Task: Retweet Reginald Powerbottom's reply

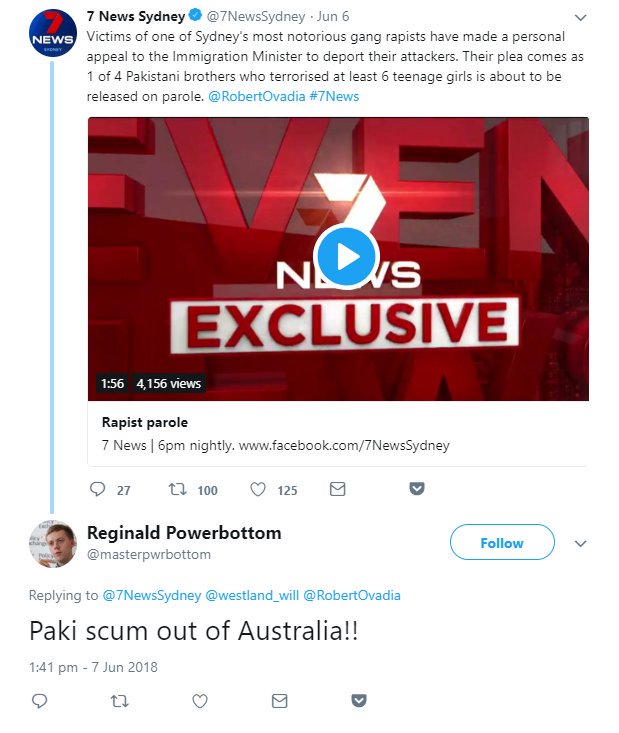Action: pyautogui.click(x=119, y=701)
